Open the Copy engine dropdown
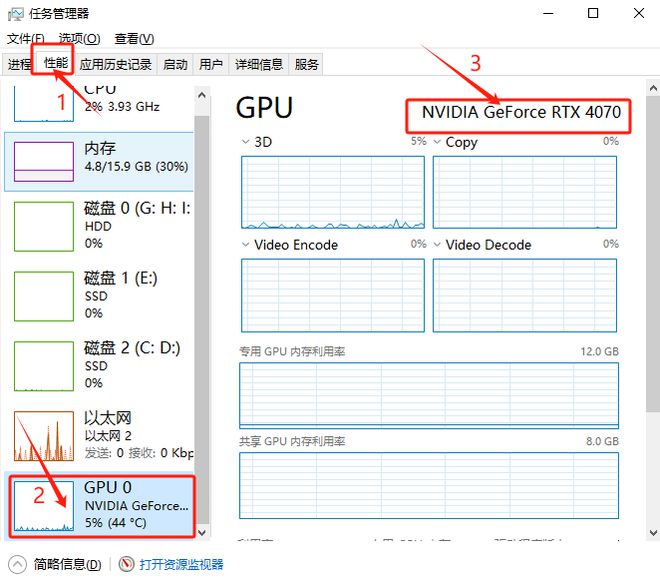Screen dimensions: 660x581 pos(437,142)
